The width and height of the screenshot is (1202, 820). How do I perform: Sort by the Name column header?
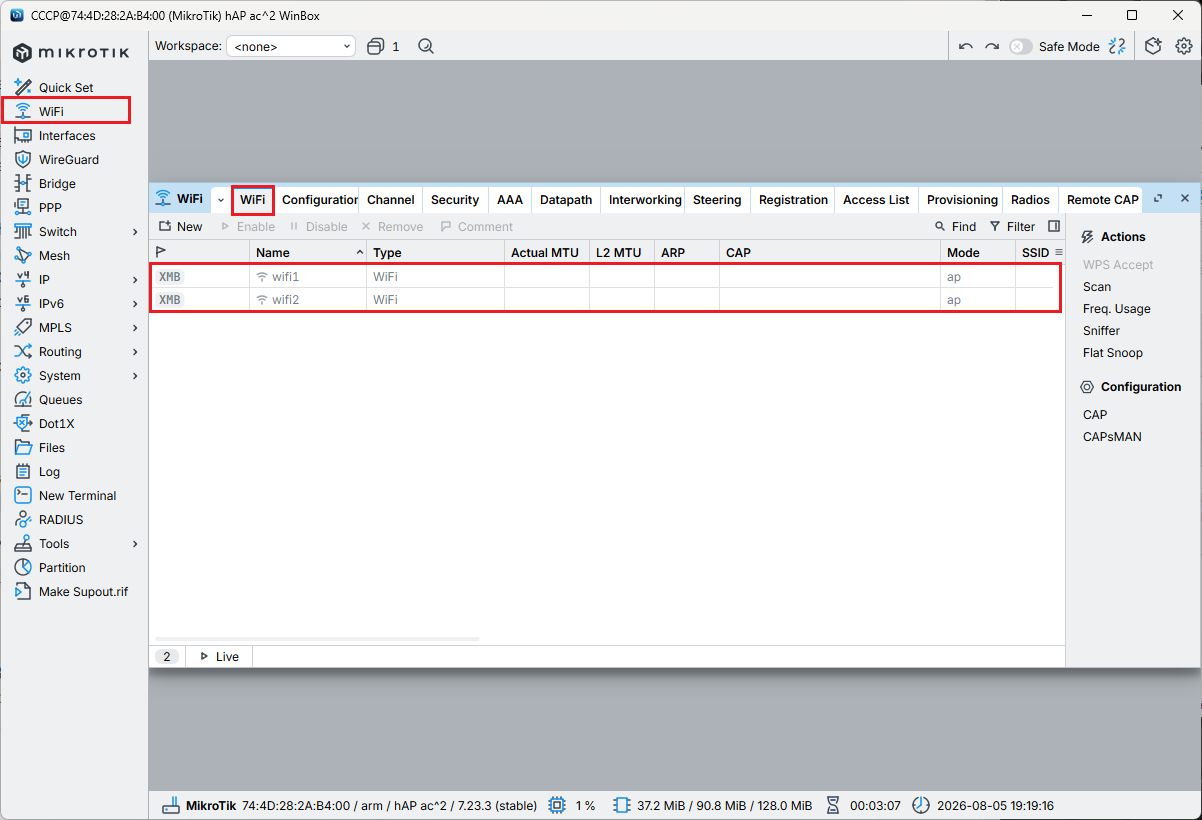(308, 253)
